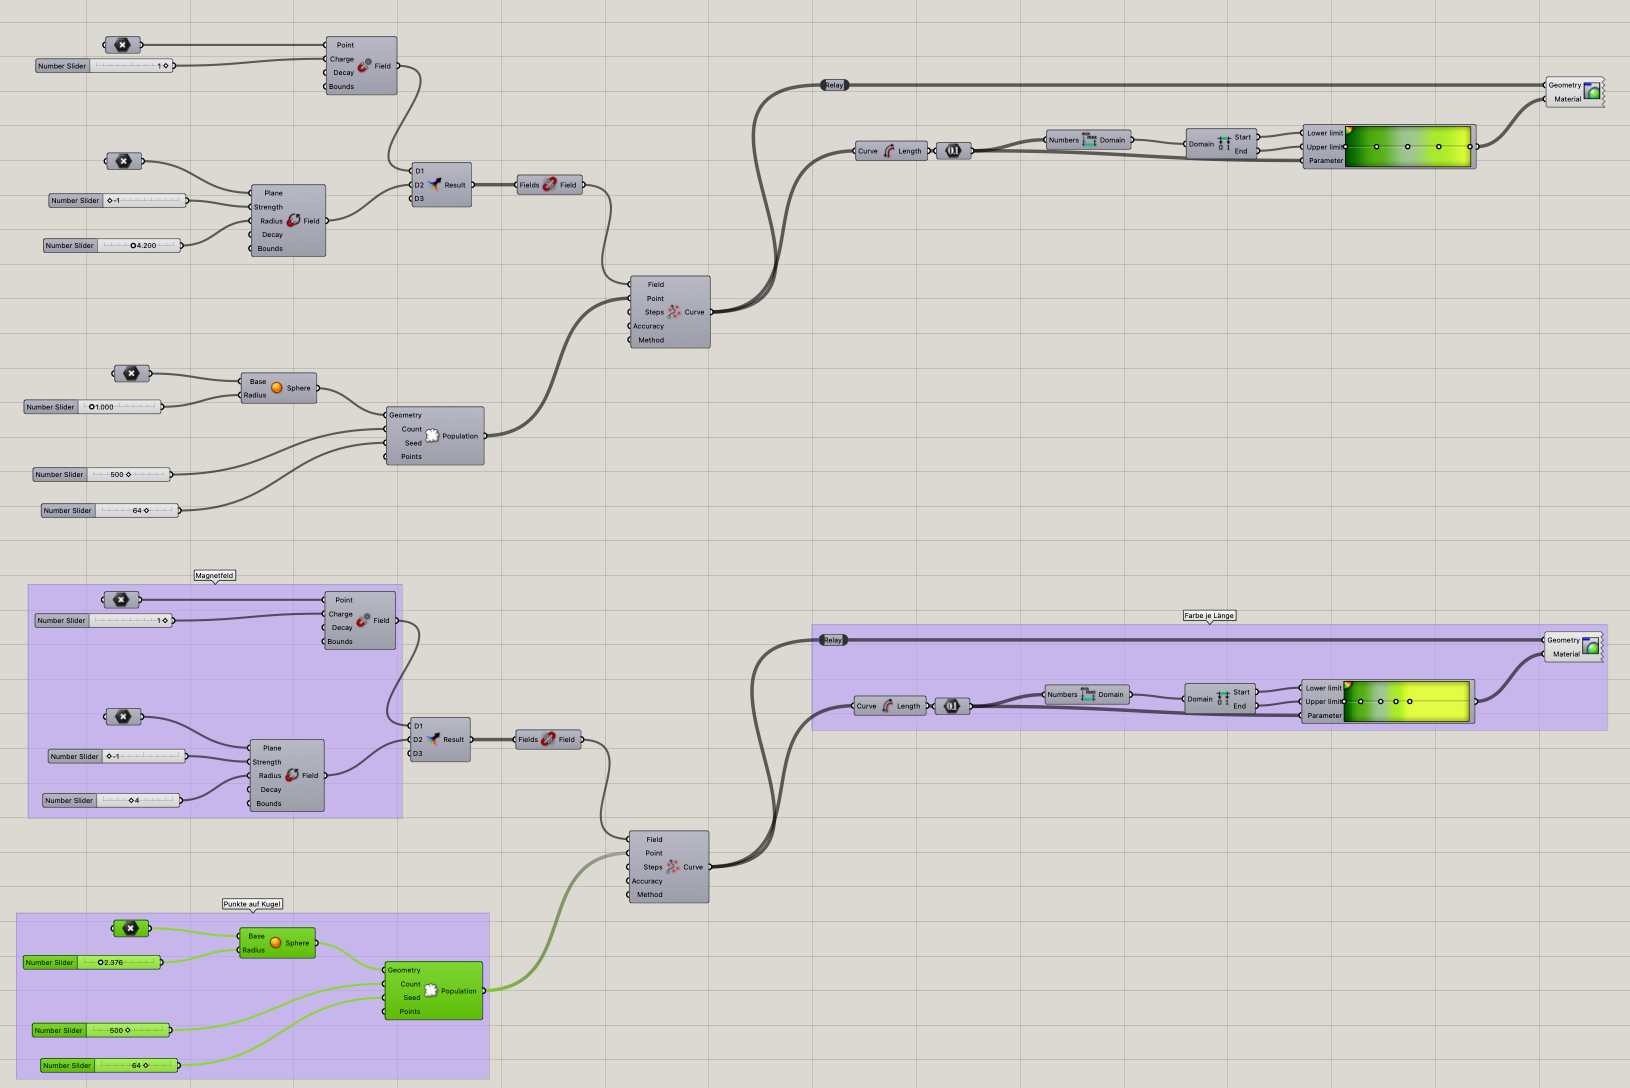1630x1088 pixels.
Task: Click the orange Sphere component icon
Action: pyautogui.click(x=277, y=388)
